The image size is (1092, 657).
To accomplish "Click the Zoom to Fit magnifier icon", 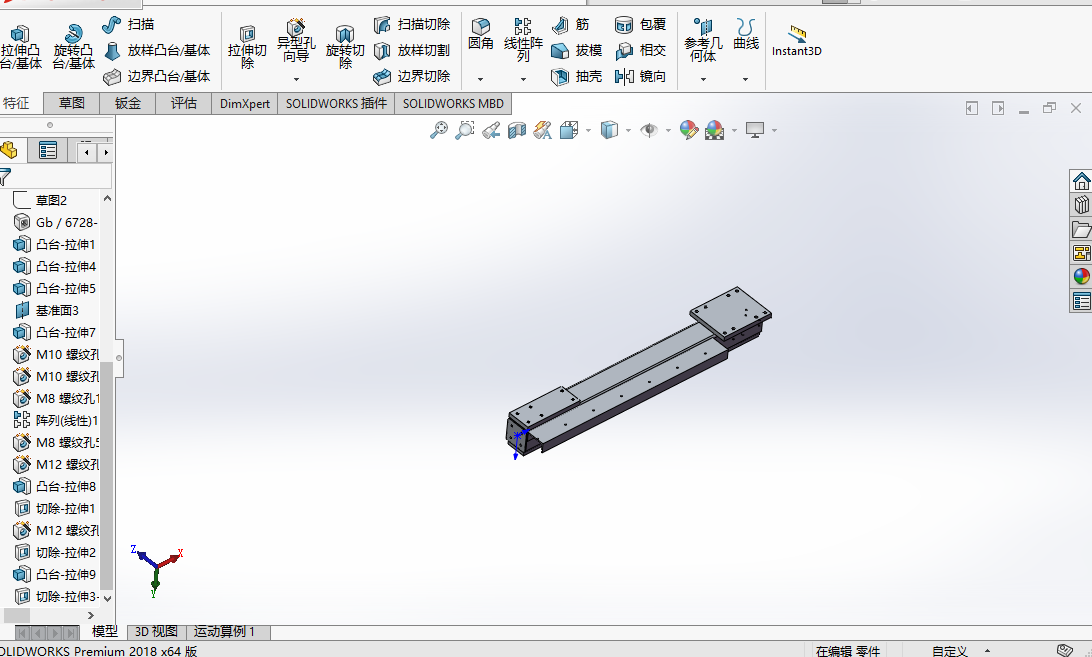I will pos(439,130).
